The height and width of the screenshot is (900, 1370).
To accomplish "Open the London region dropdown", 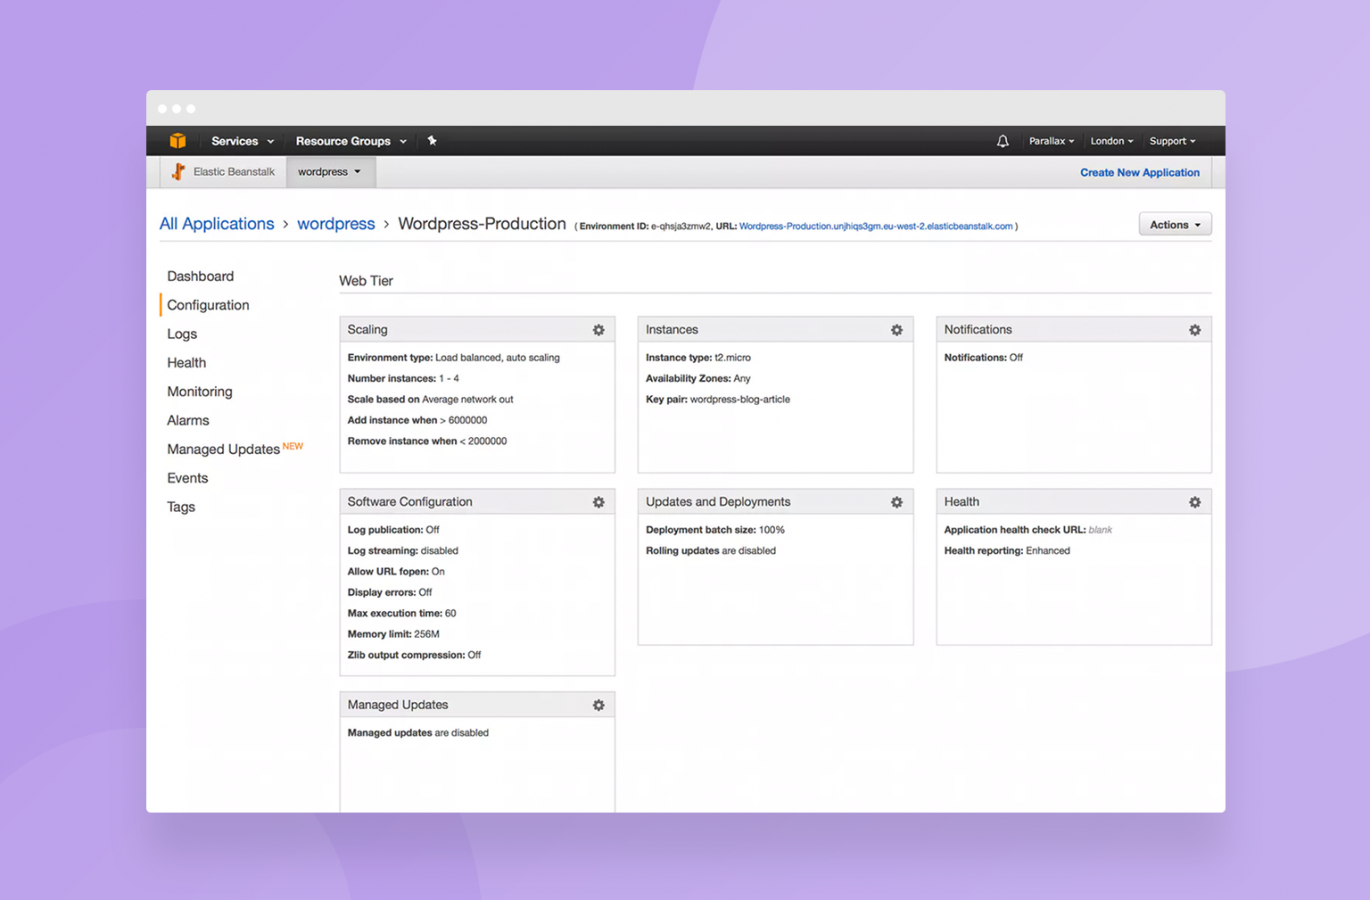I will coord(1111,141).
